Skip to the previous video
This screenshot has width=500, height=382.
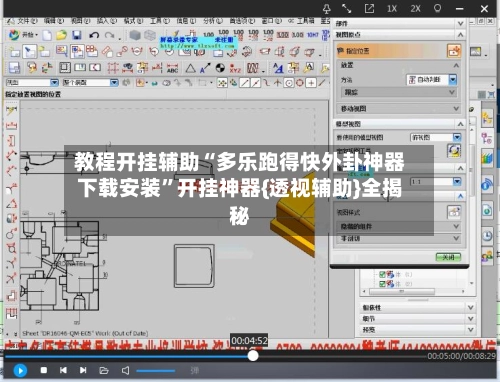click(x=63, y=370)
